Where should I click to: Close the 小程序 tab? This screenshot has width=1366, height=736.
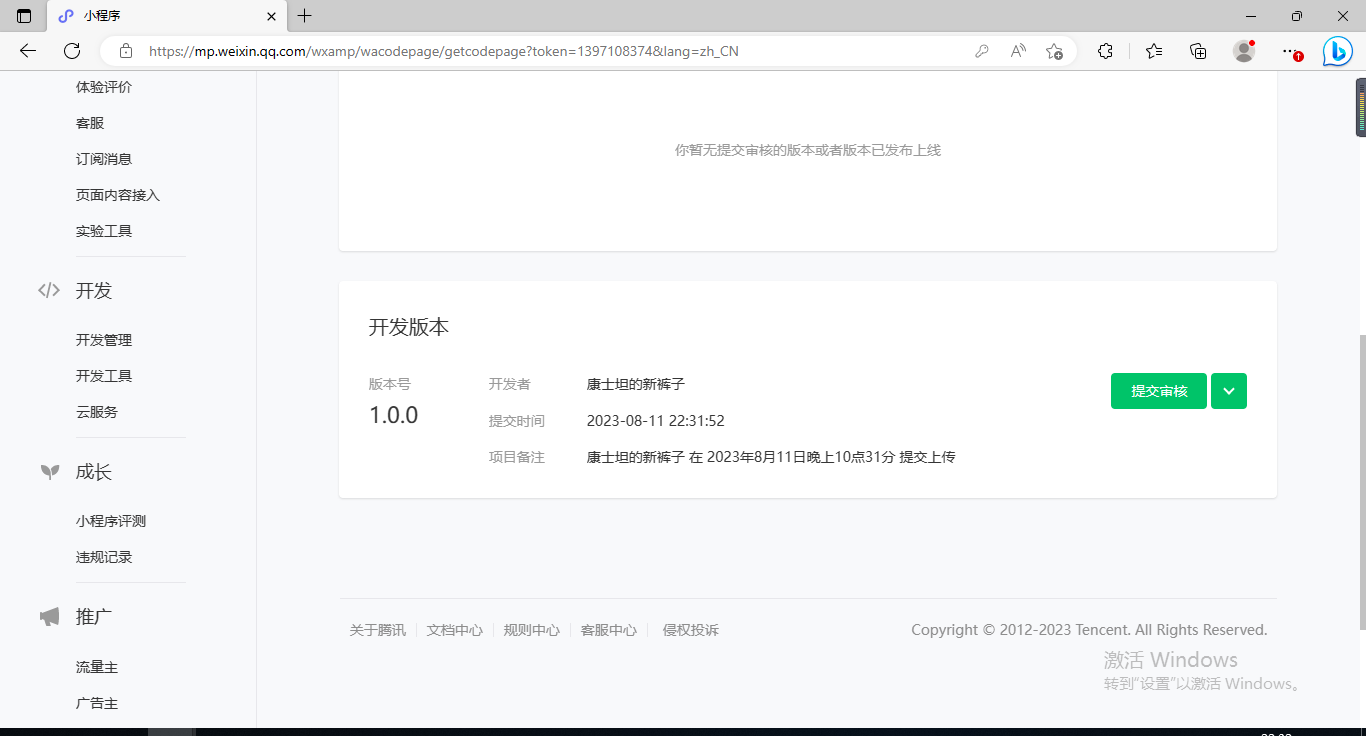pos(271,16)
